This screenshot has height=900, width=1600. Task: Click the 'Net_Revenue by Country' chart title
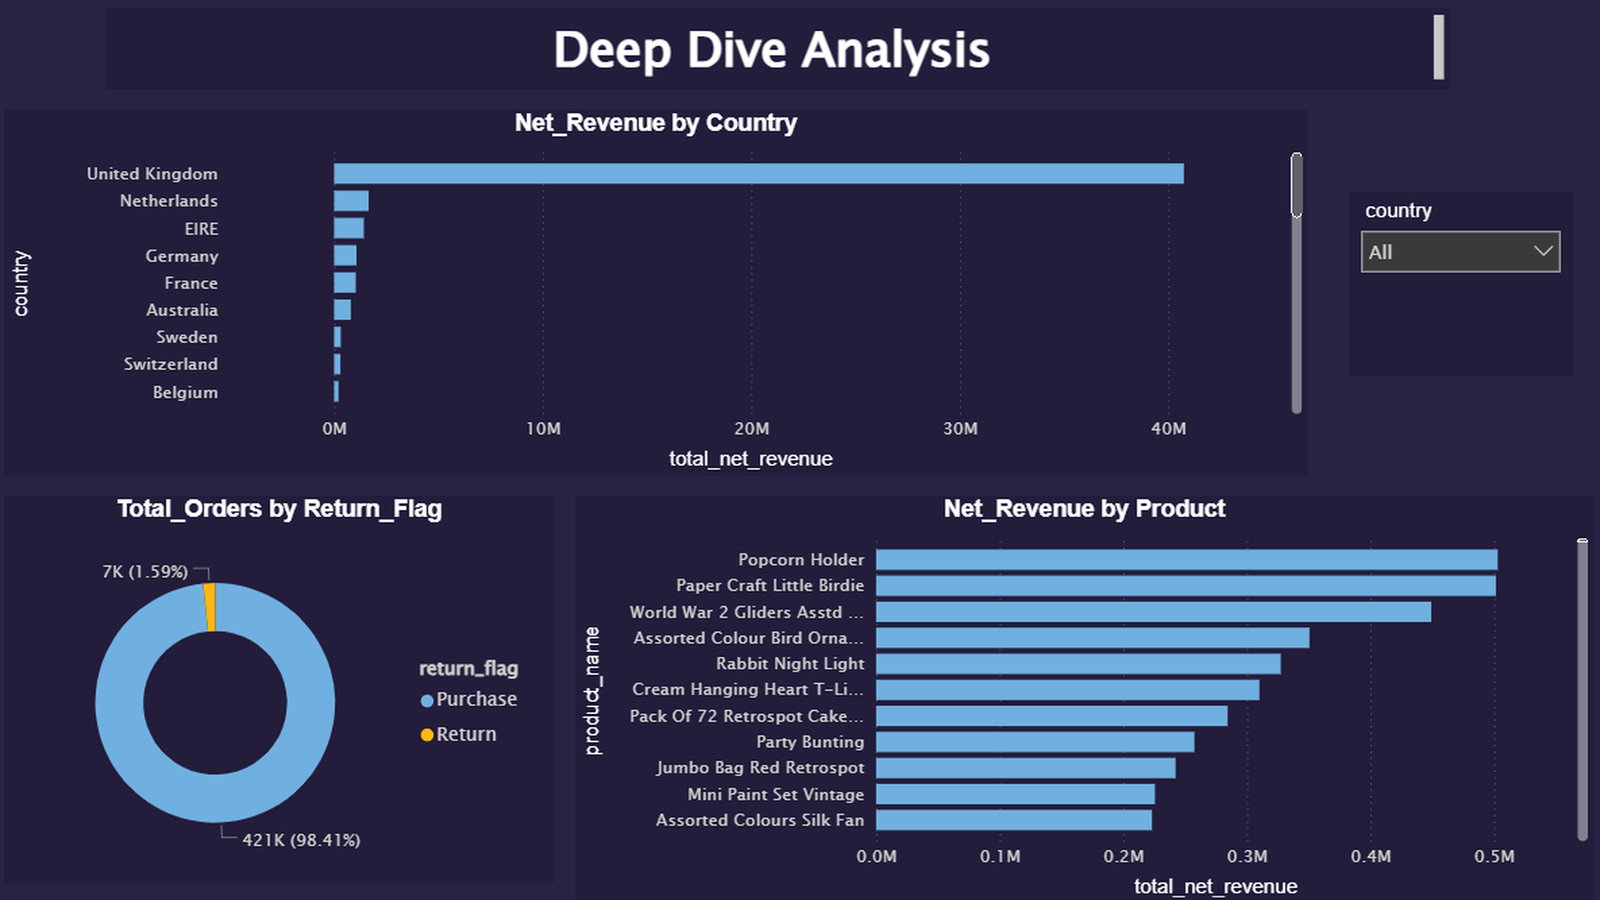[x=656, y=123]
